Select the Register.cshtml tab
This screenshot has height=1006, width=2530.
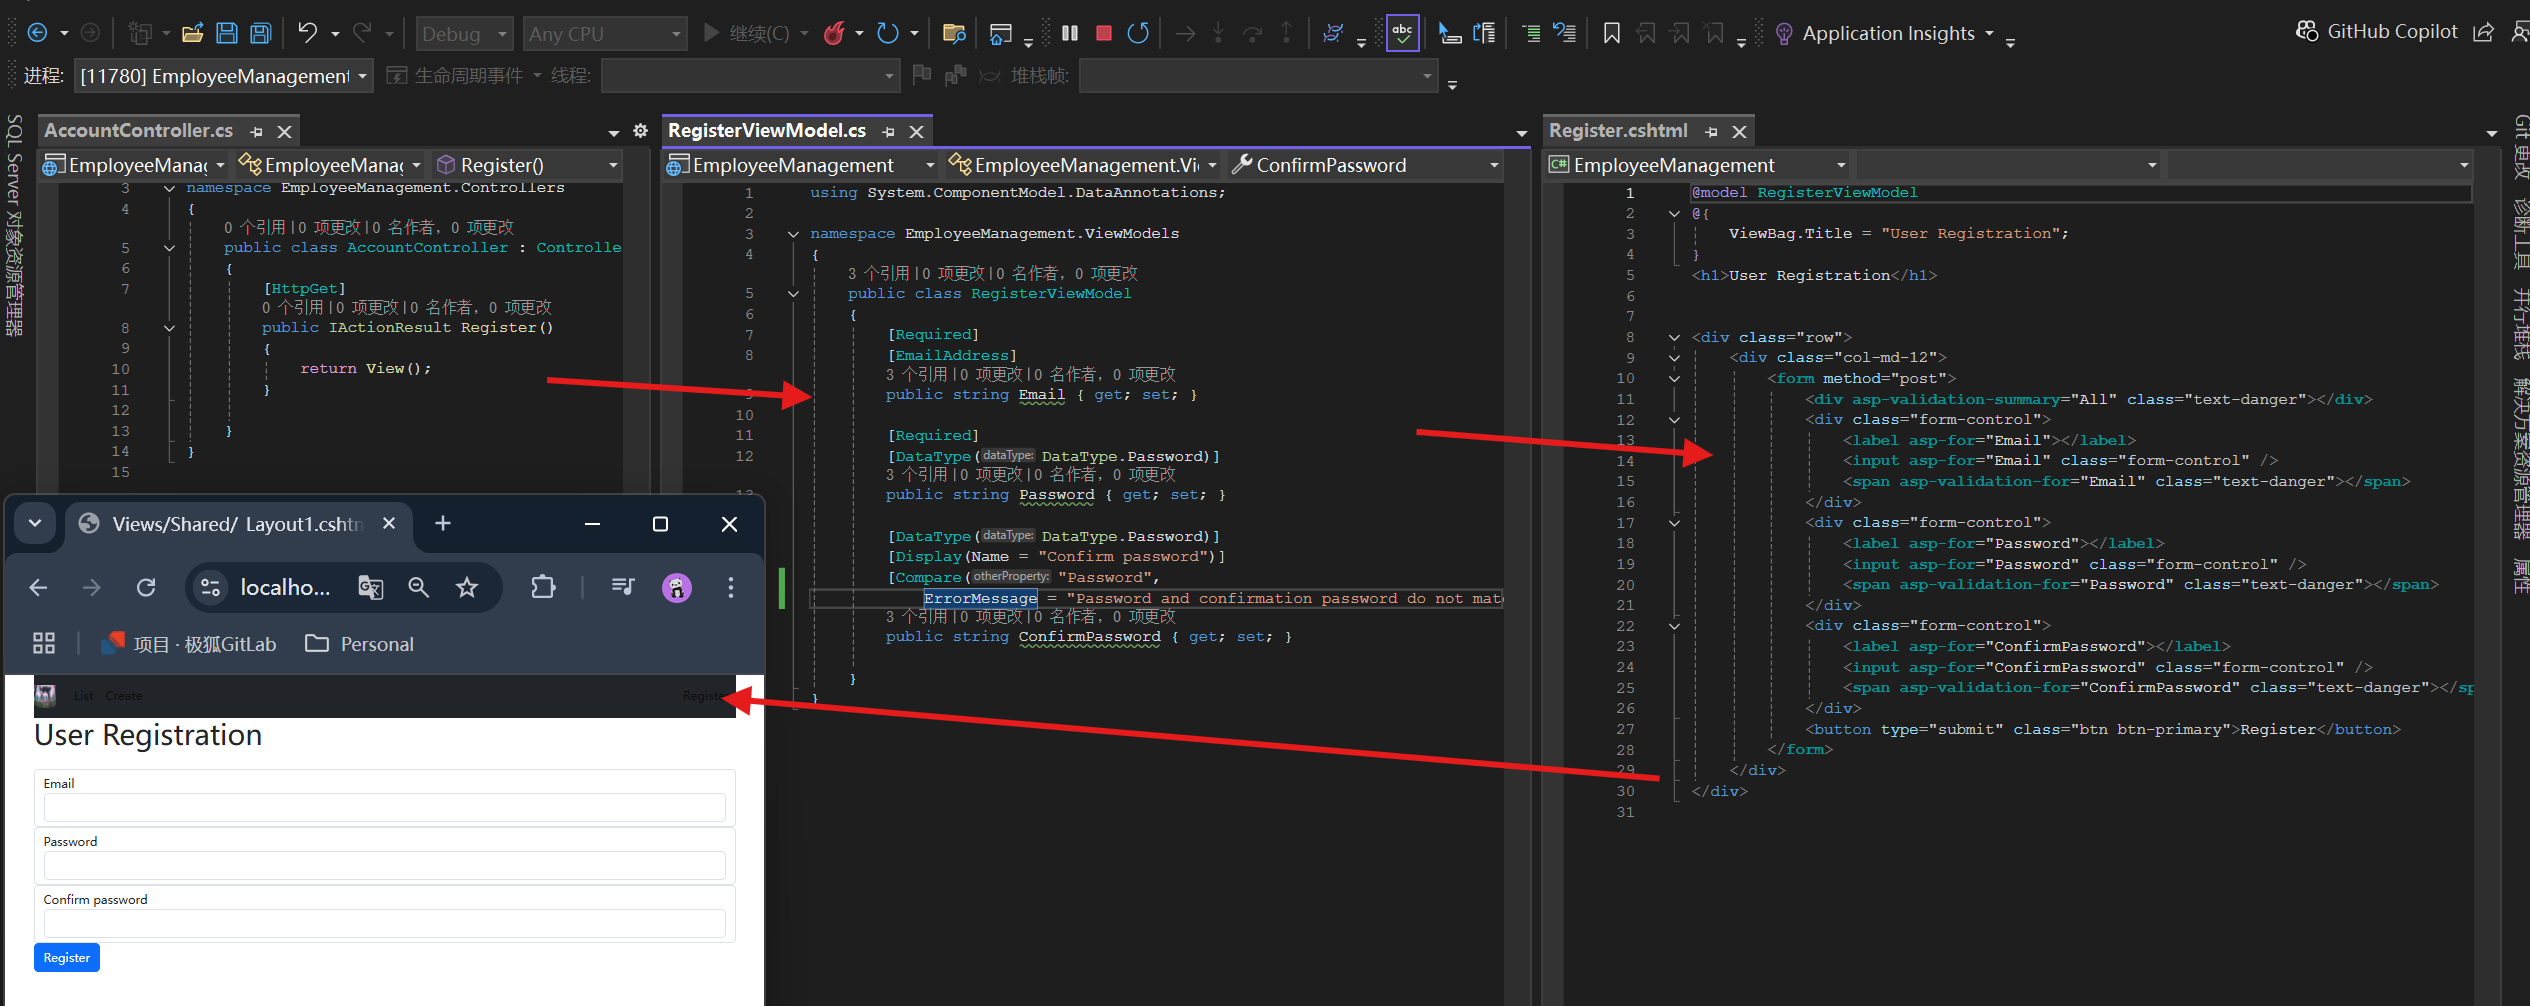coord(1618,130)
